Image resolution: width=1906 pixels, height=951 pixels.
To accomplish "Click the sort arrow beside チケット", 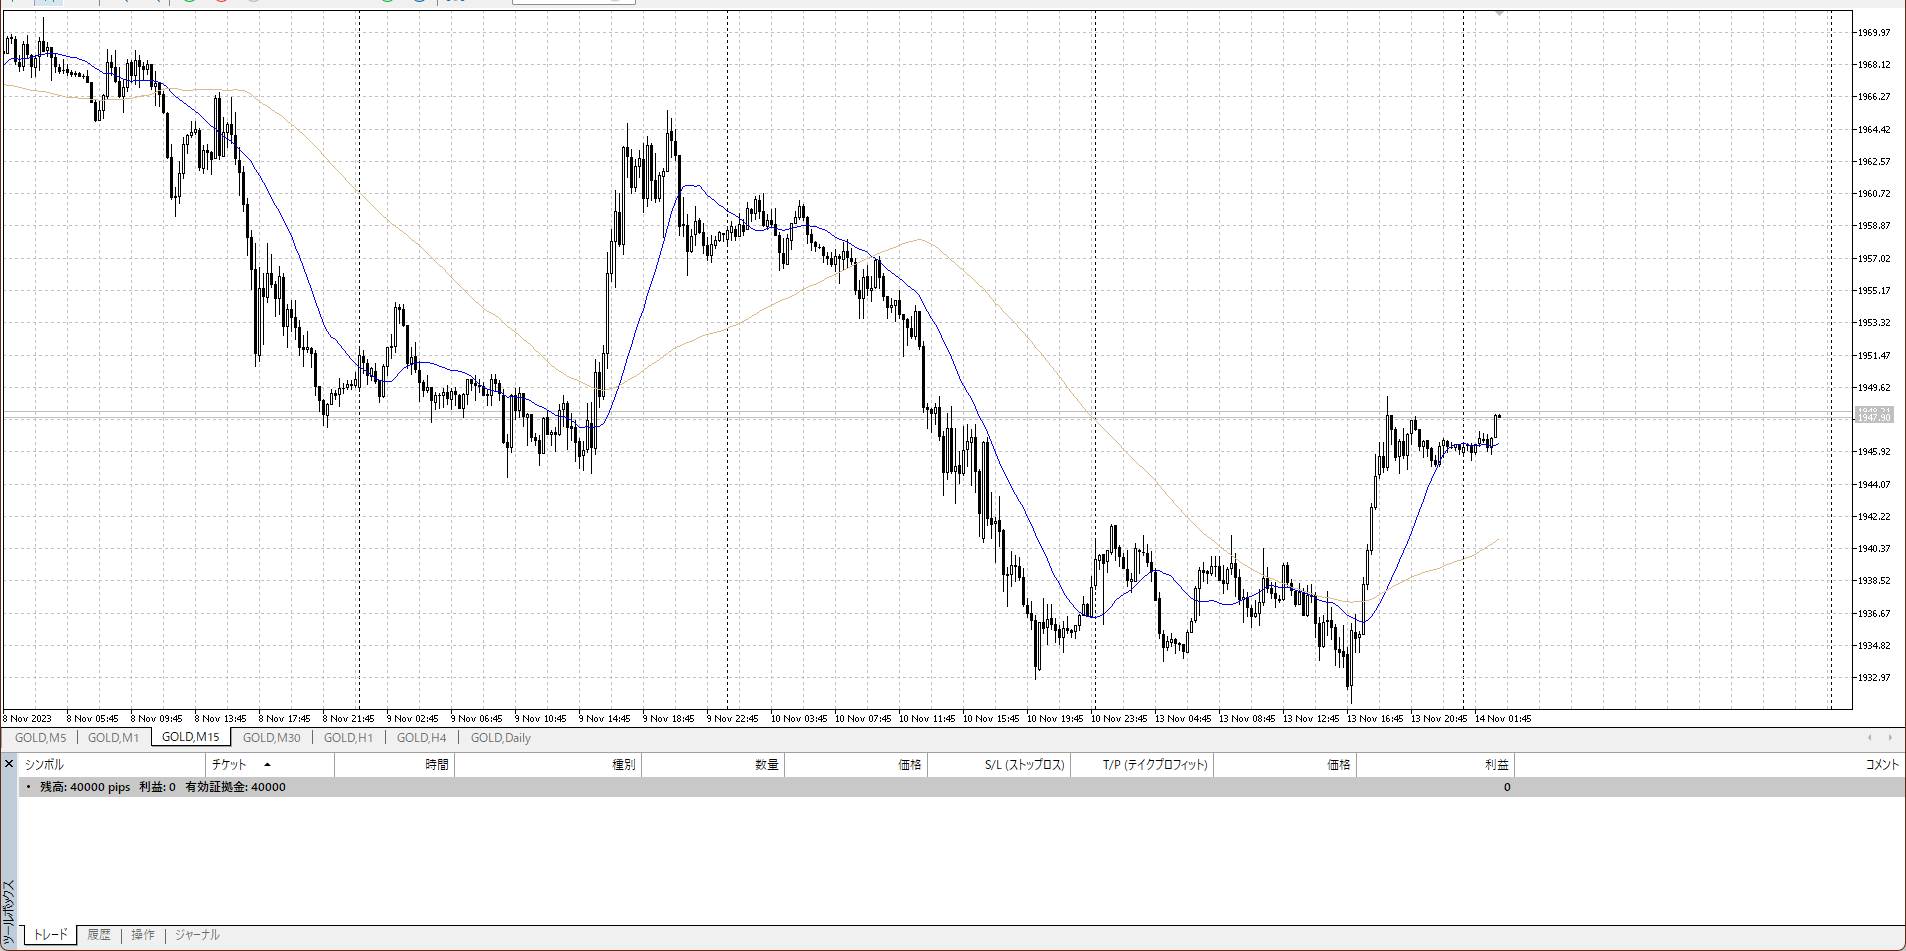I will 267,765.
